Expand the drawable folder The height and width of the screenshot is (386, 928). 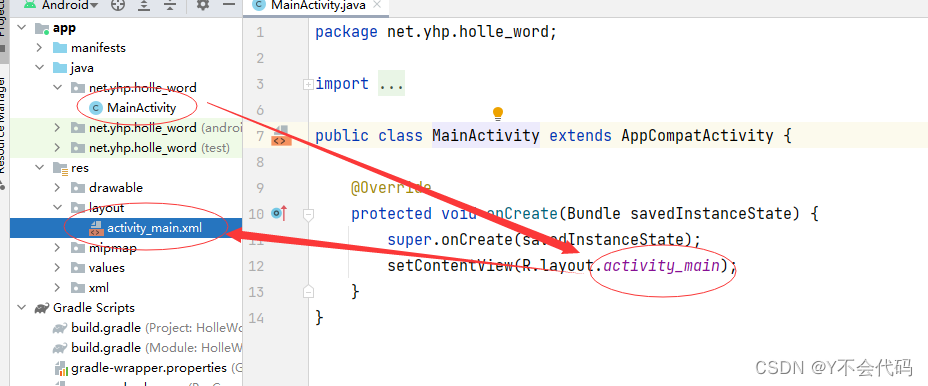57,188
